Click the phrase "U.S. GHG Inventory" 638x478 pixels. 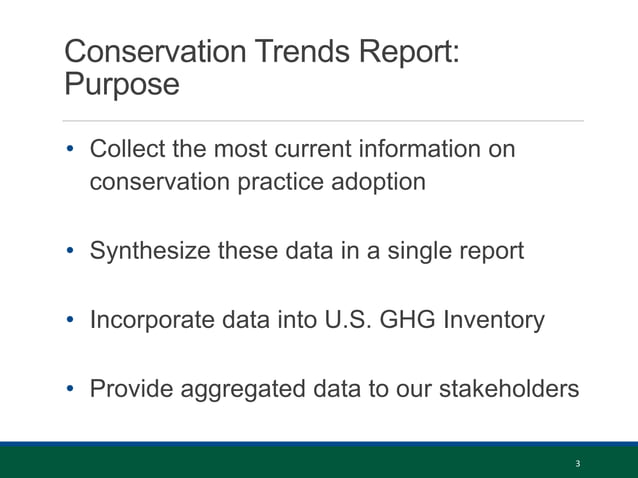click(432, 321)
